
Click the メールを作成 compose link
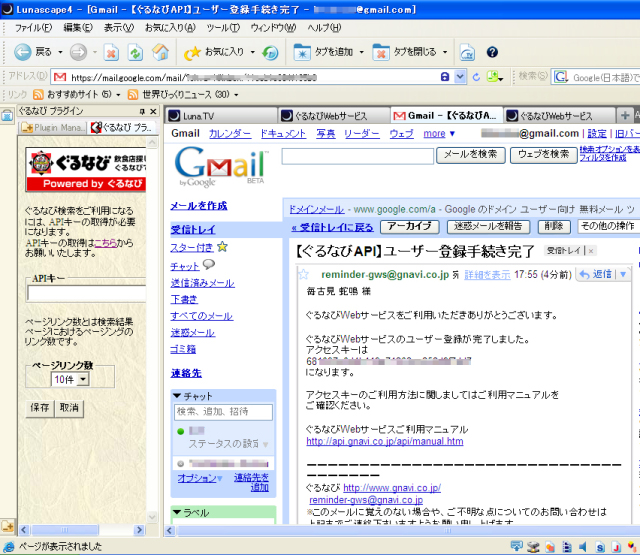[x=198, y=206]
